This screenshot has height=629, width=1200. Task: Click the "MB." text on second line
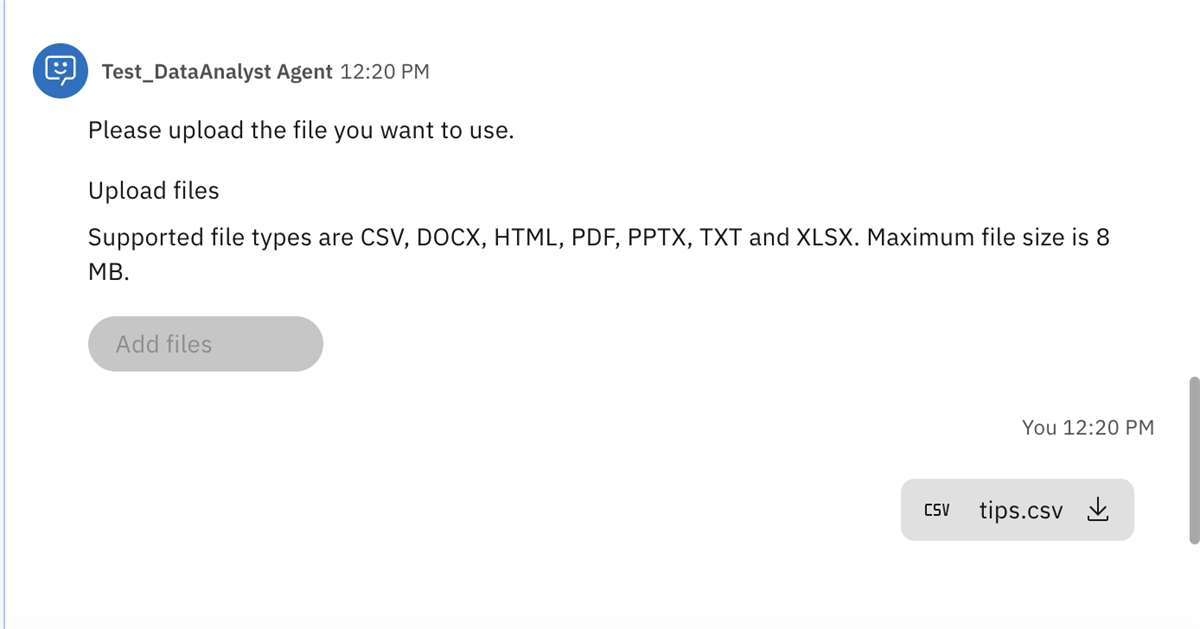click(x=109, y=272)
